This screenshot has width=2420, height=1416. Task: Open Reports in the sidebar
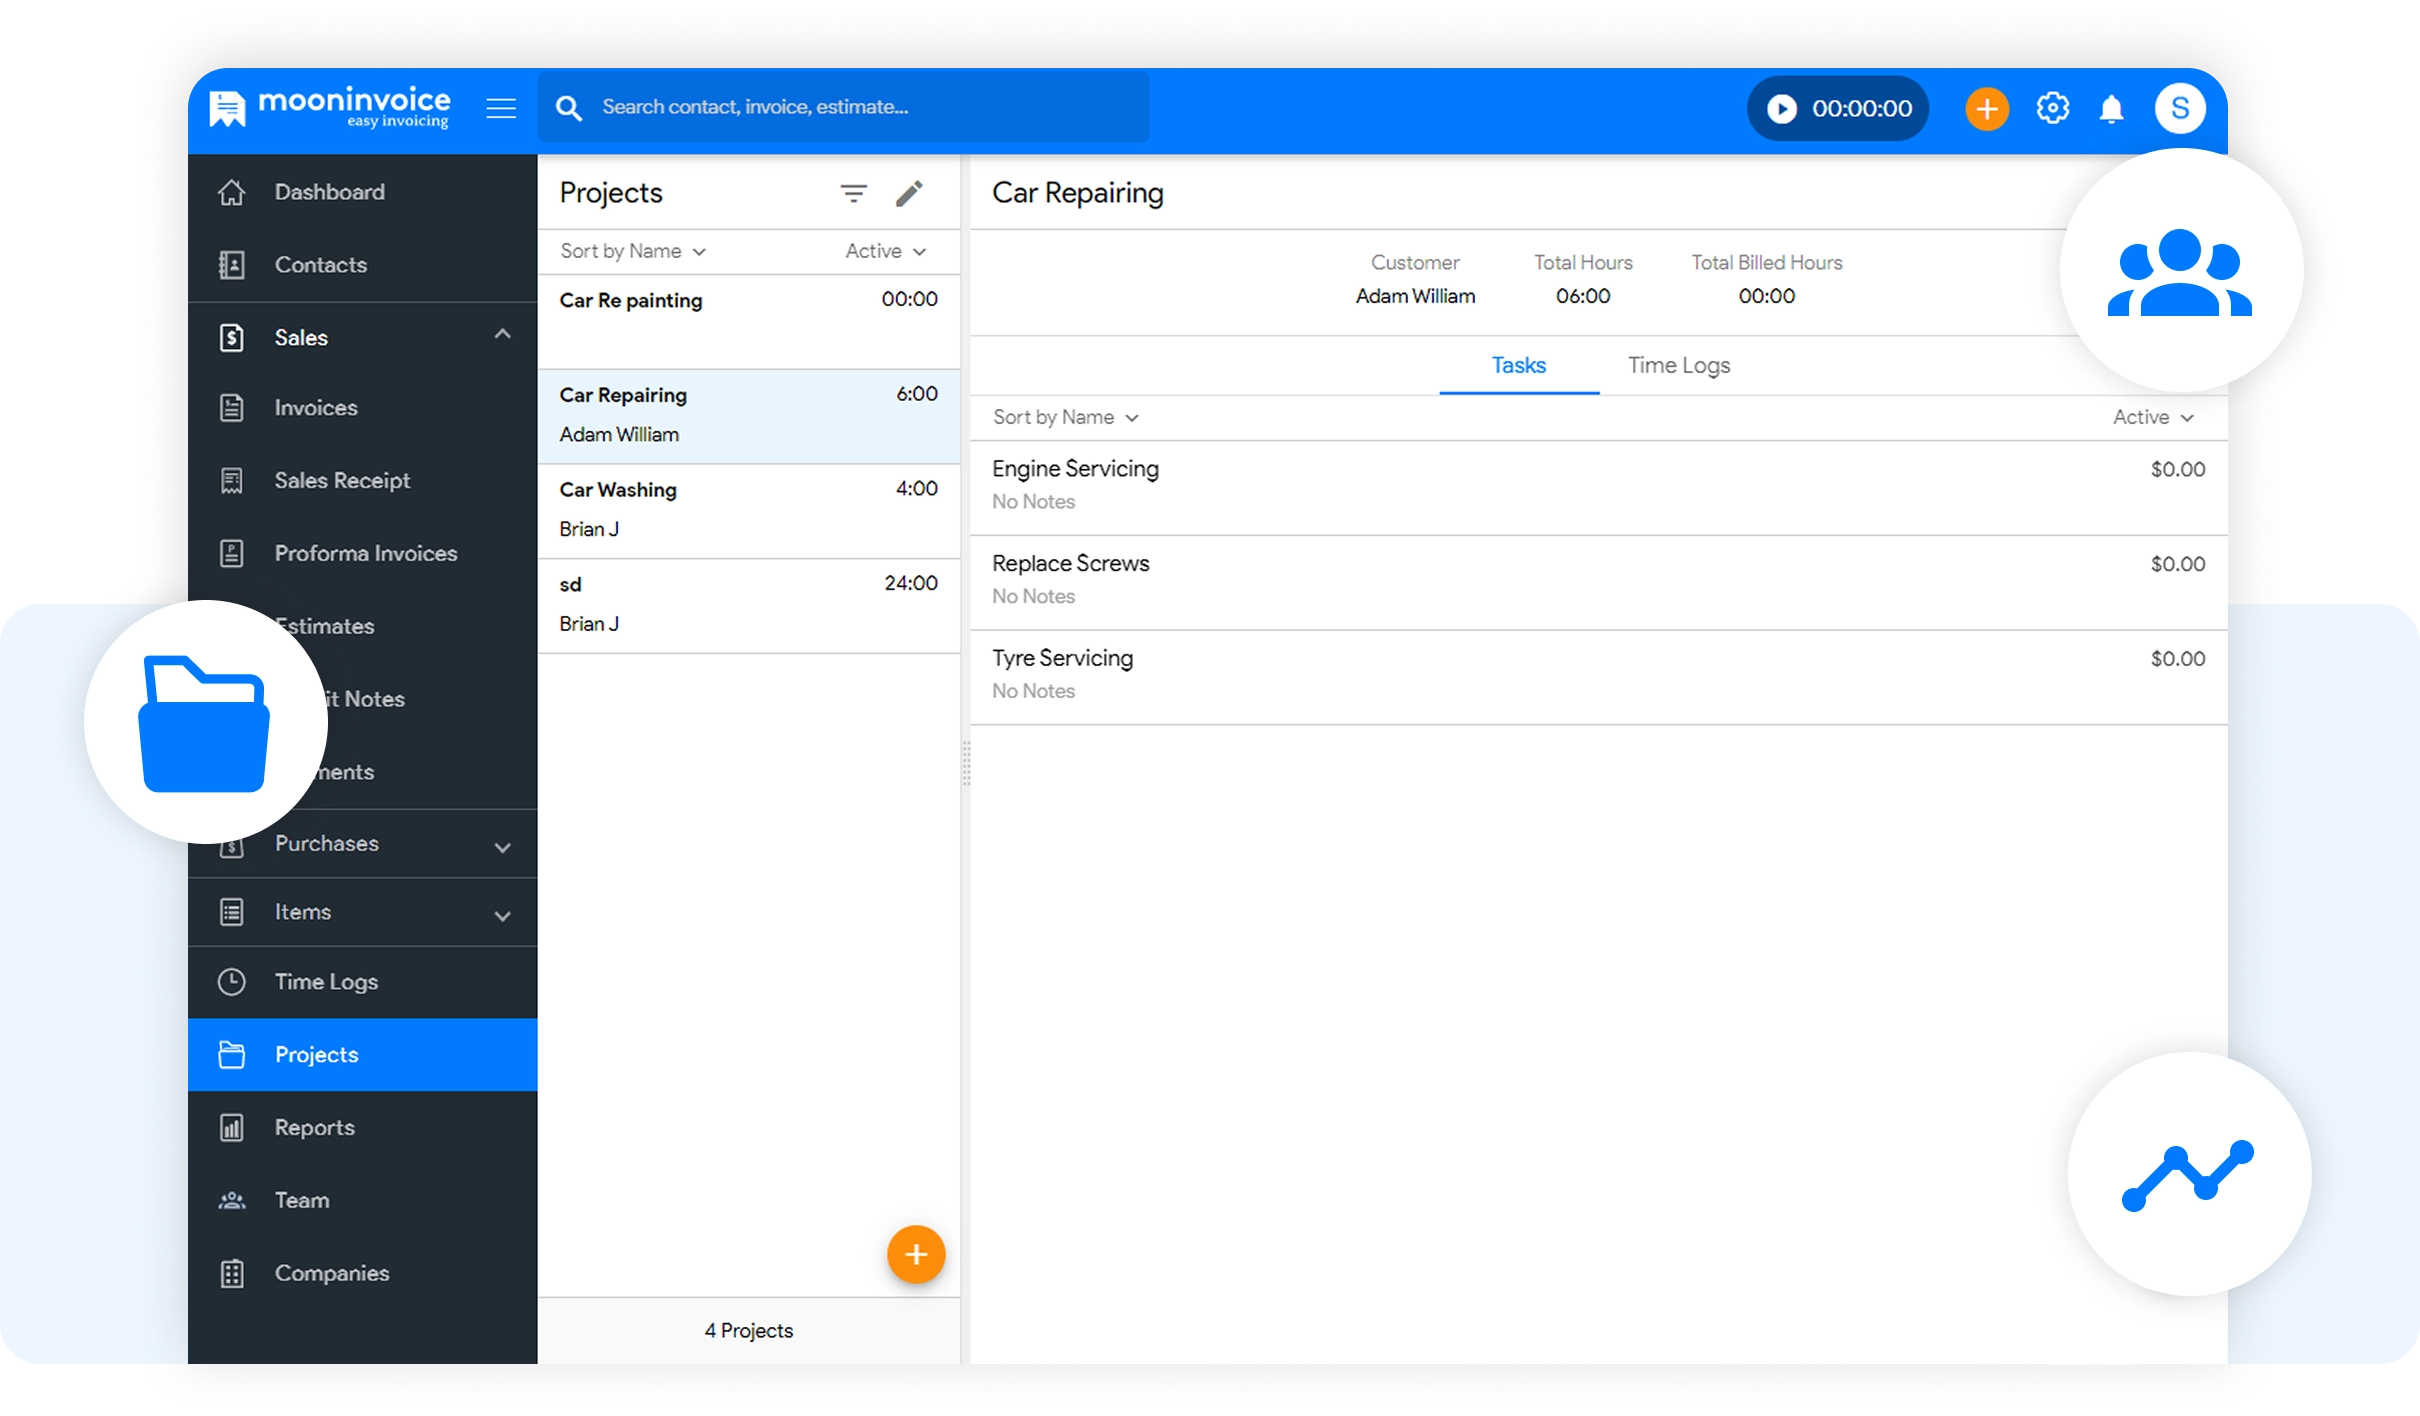pyautogui.click(x=315, y=1127)
